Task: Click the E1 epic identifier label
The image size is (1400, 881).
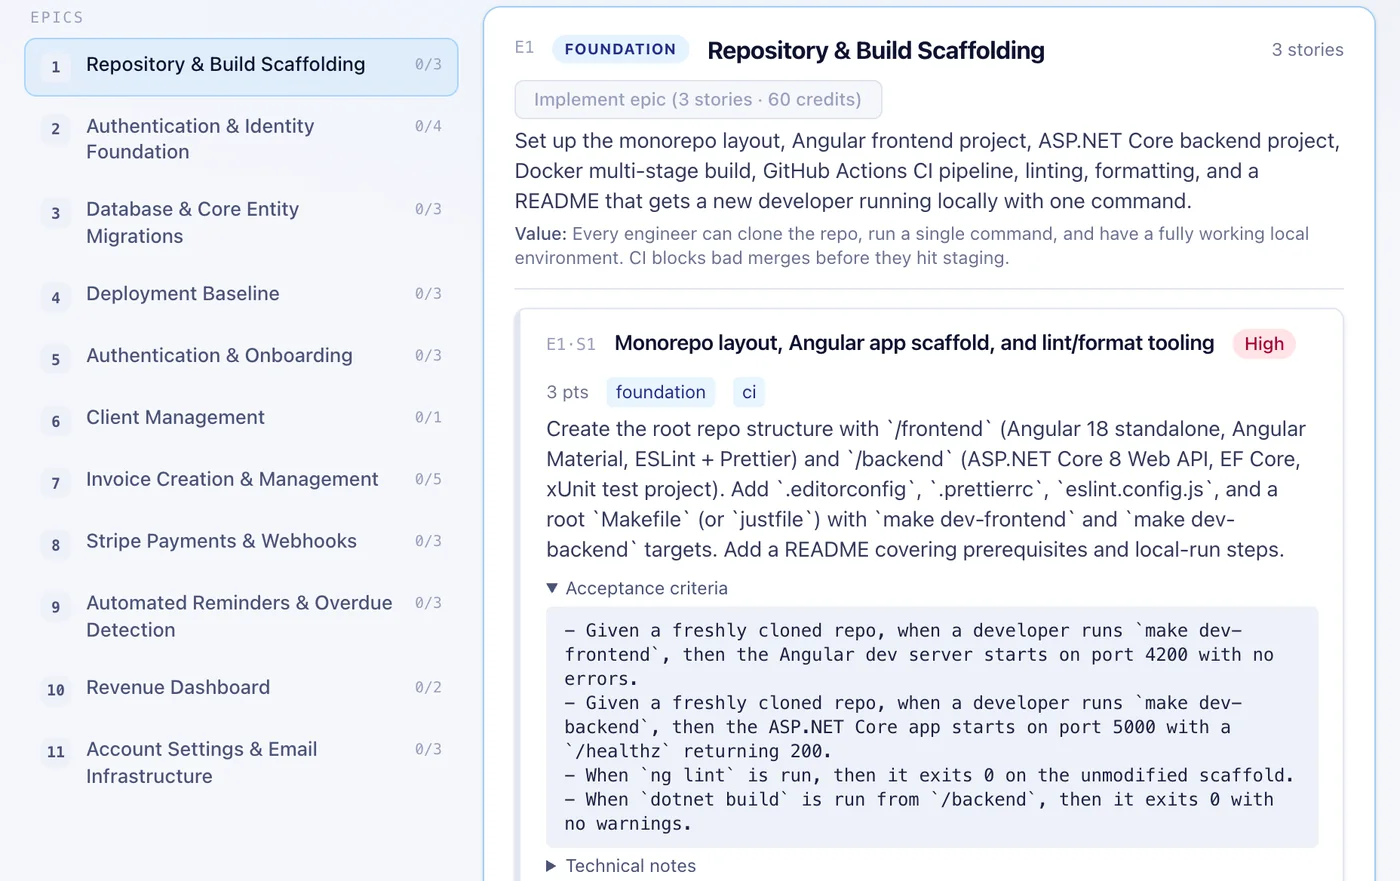Action: coord(524,48)
